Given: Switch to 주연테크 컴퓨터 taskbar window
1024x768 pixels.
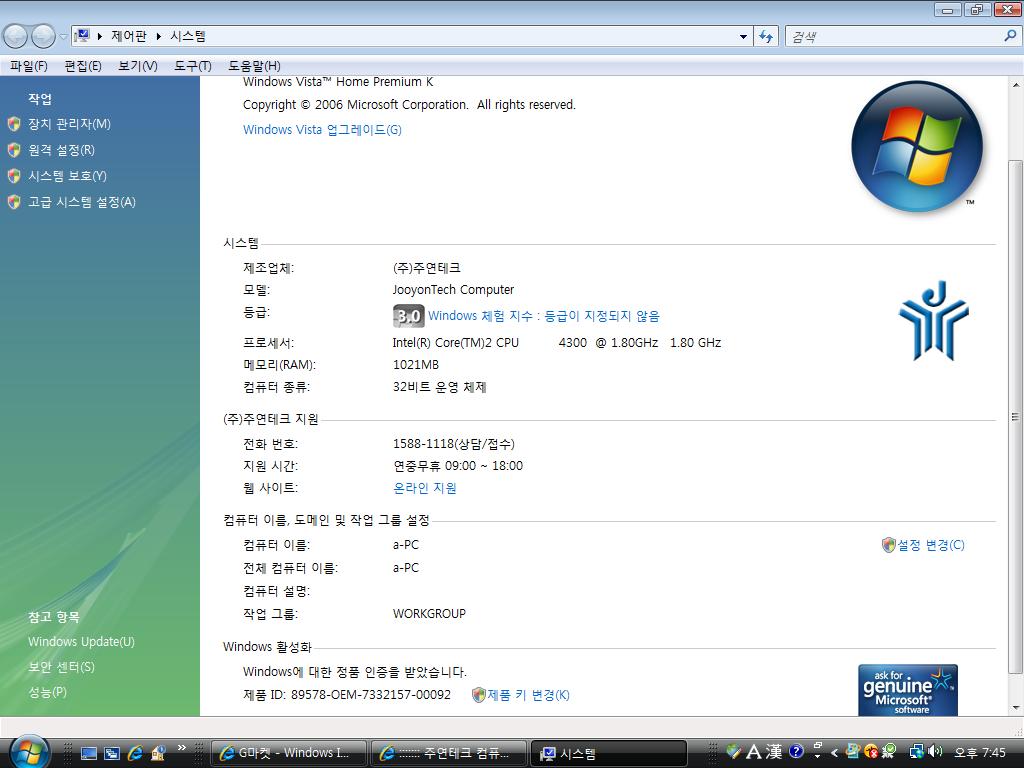Looking at the screenshot, I should click(x=449, y=753).
